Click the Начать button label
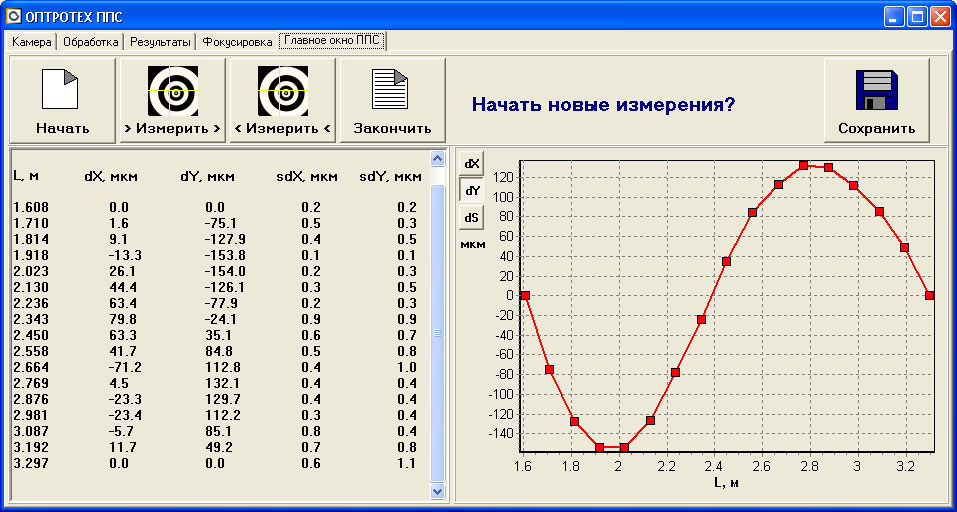The image size is (957, 512). pyautogui.click(x=63, y=129)
